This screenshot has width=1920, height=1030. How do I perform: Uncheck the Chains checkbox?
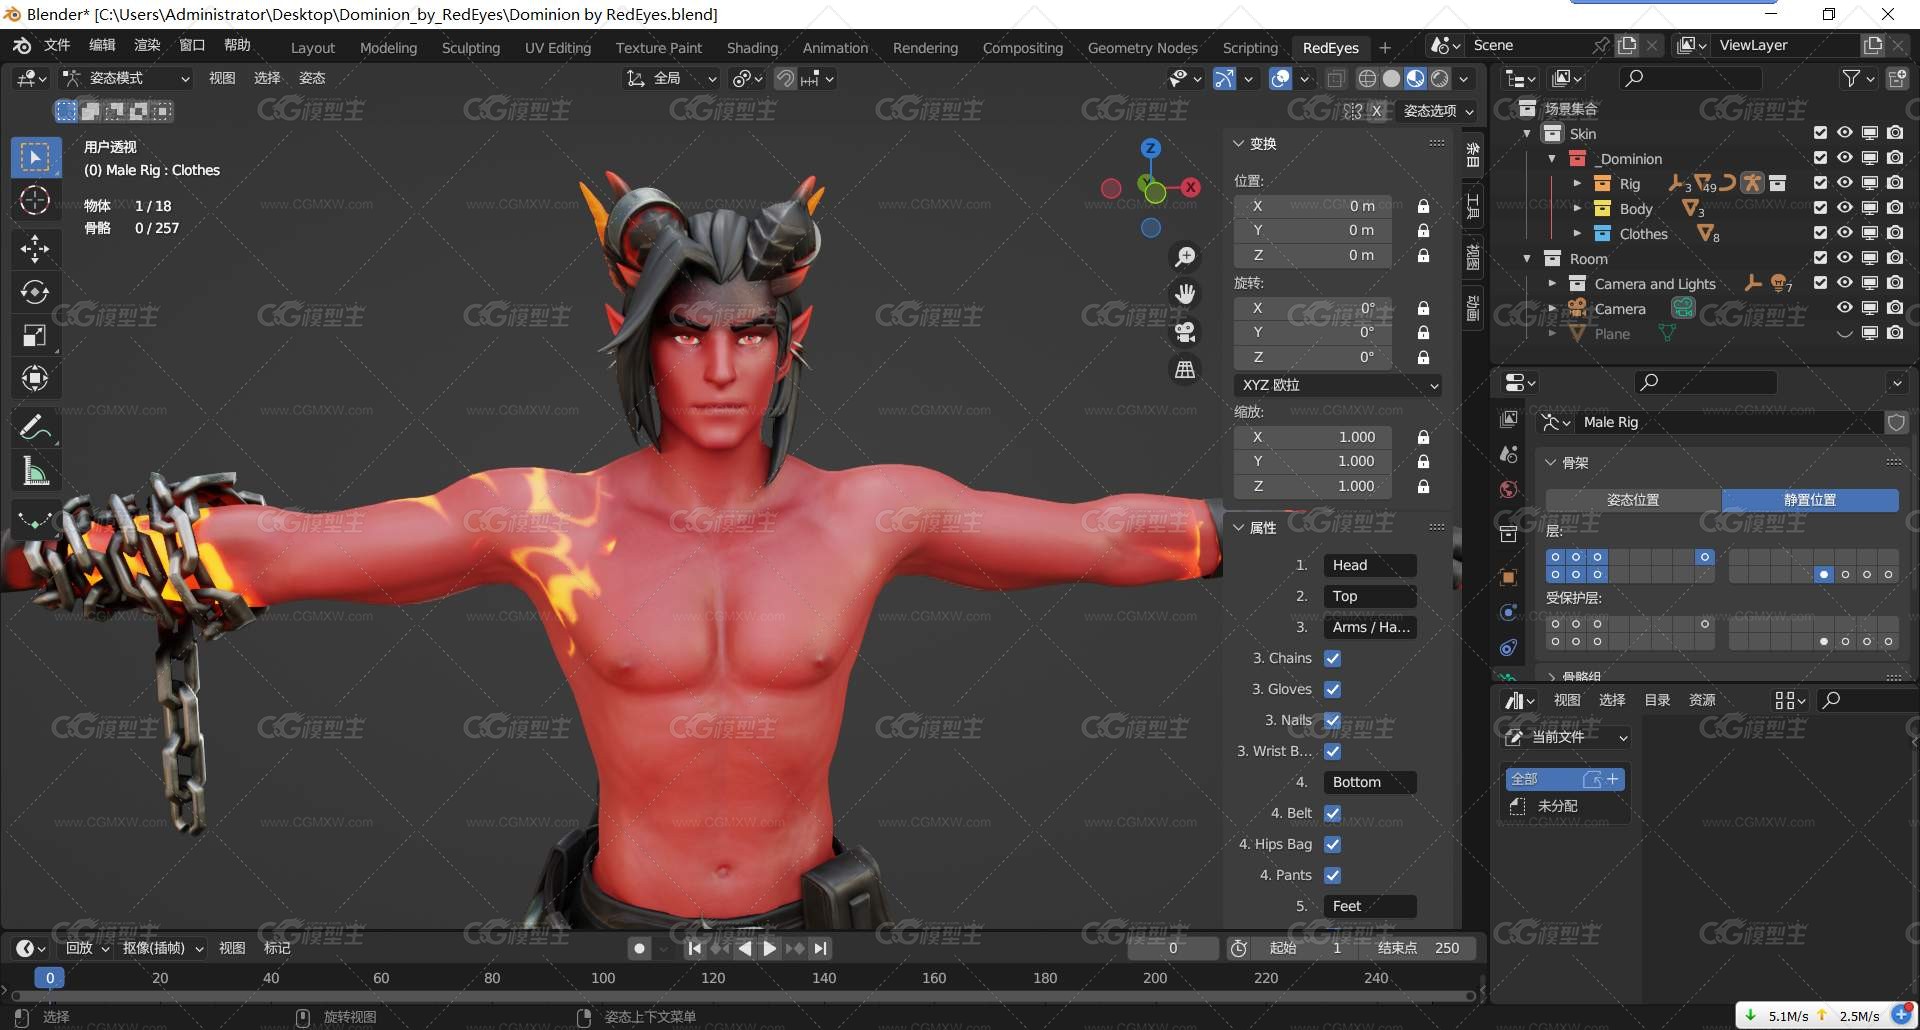tap(1332, 658)
